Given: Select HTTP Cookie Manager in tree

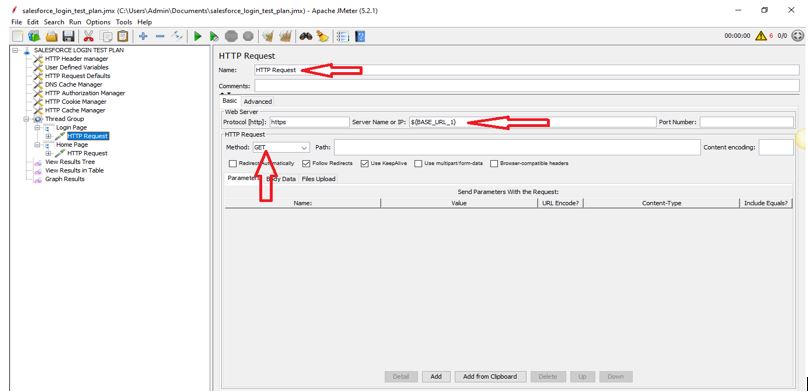Looking at the screenshot, I should 75,101.
